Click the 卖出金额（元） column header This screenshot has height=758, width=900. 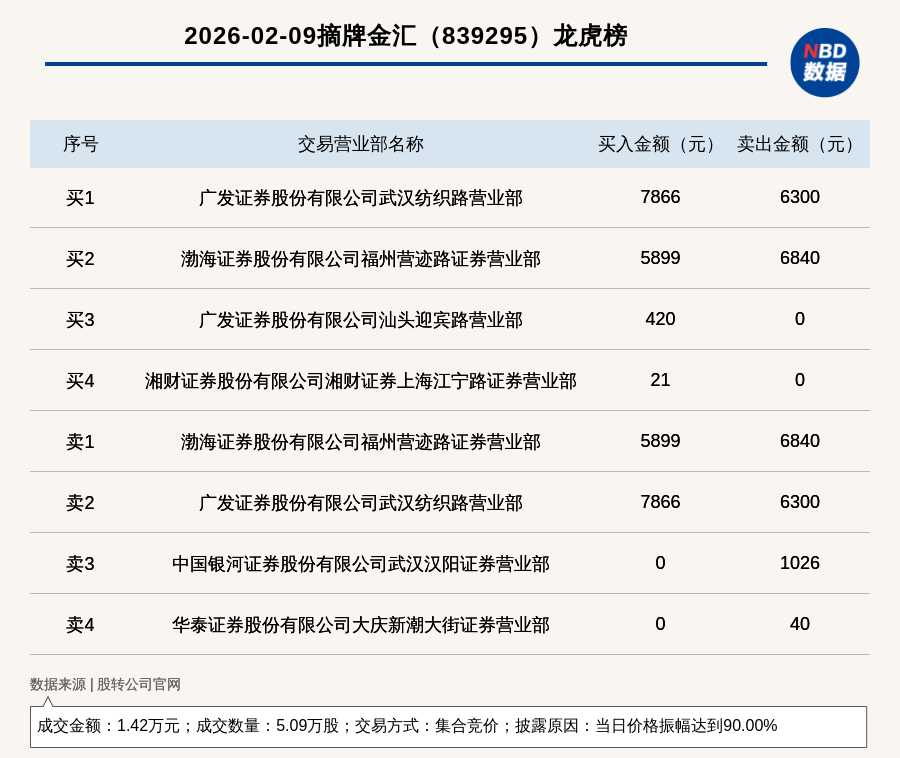(799, 144)
